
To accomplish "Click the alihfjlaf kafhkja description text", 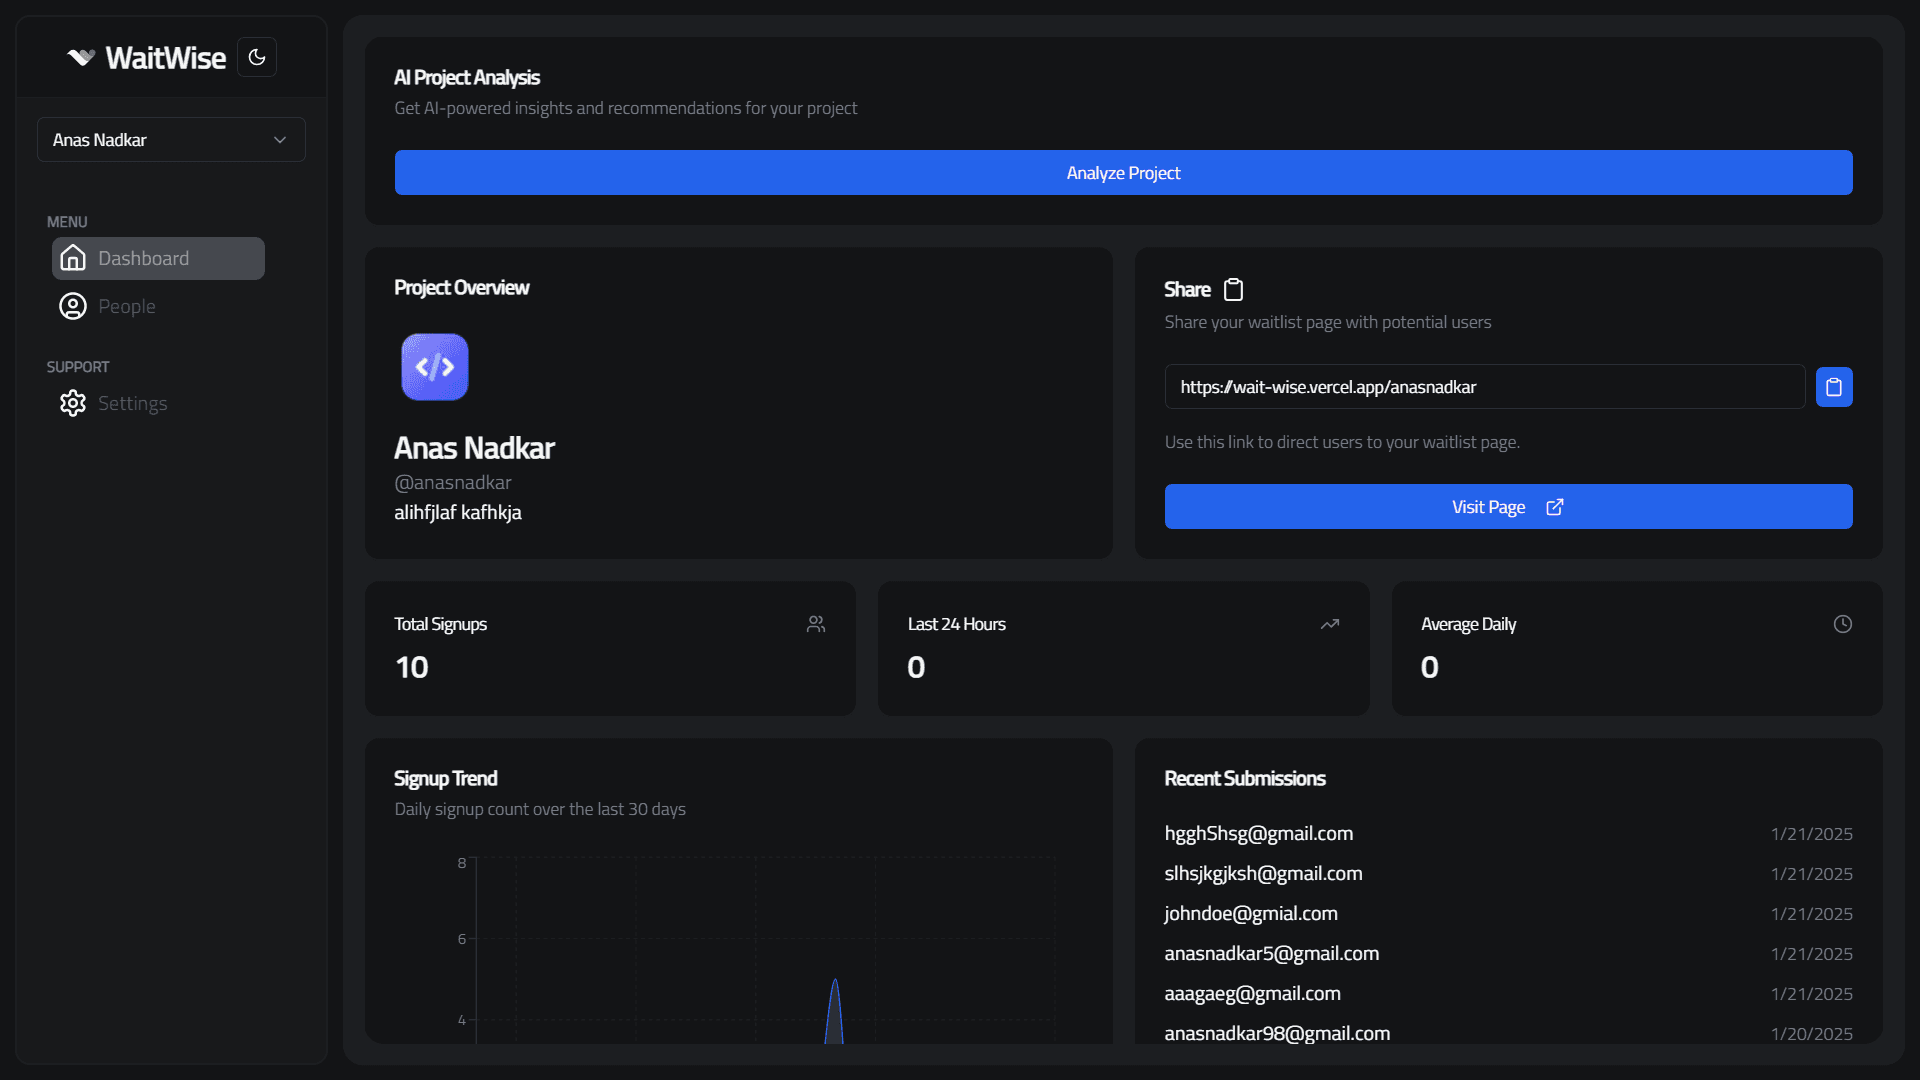I will click(458, 512).
